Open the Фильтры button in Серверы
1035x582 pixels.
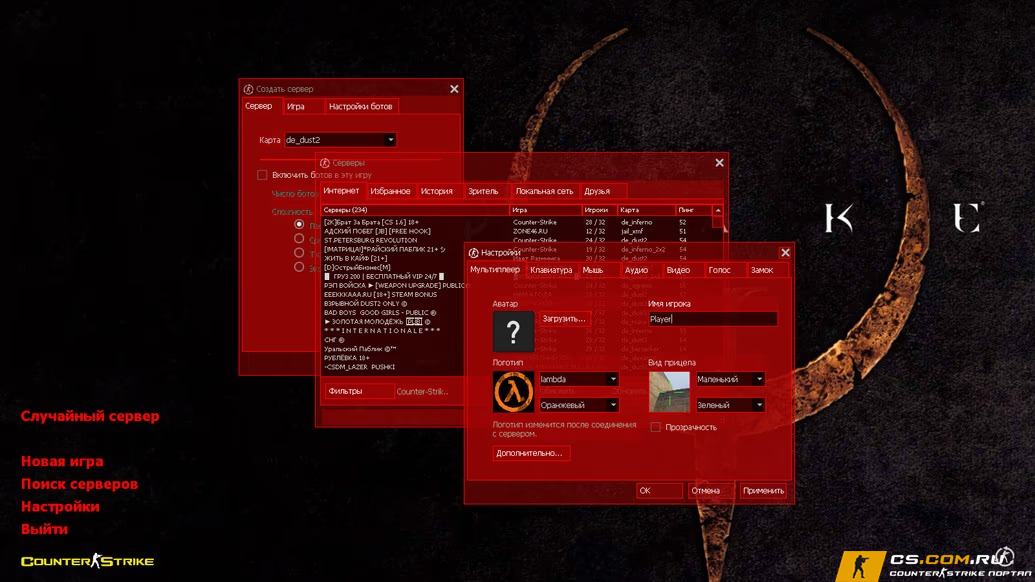[x=358, y=391]
